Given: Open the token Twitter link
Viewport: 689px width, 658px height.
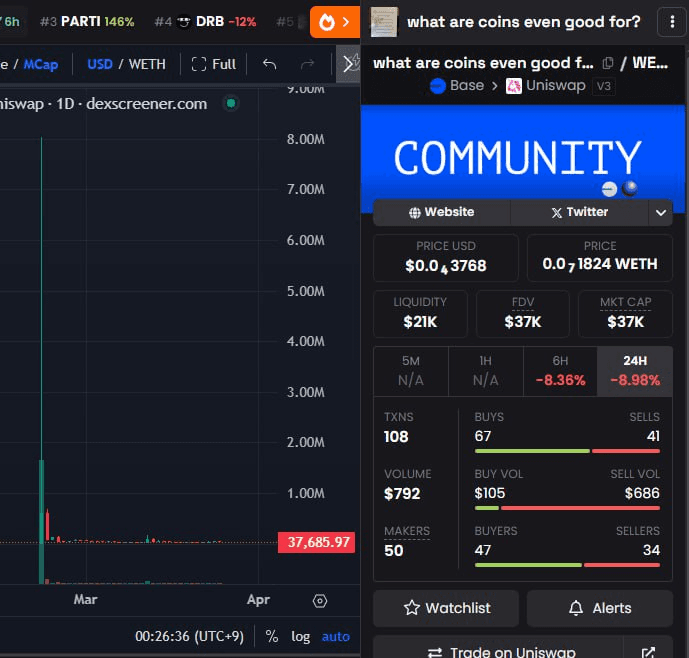Looking at the screenshot, I should click(x=580, y=212).
